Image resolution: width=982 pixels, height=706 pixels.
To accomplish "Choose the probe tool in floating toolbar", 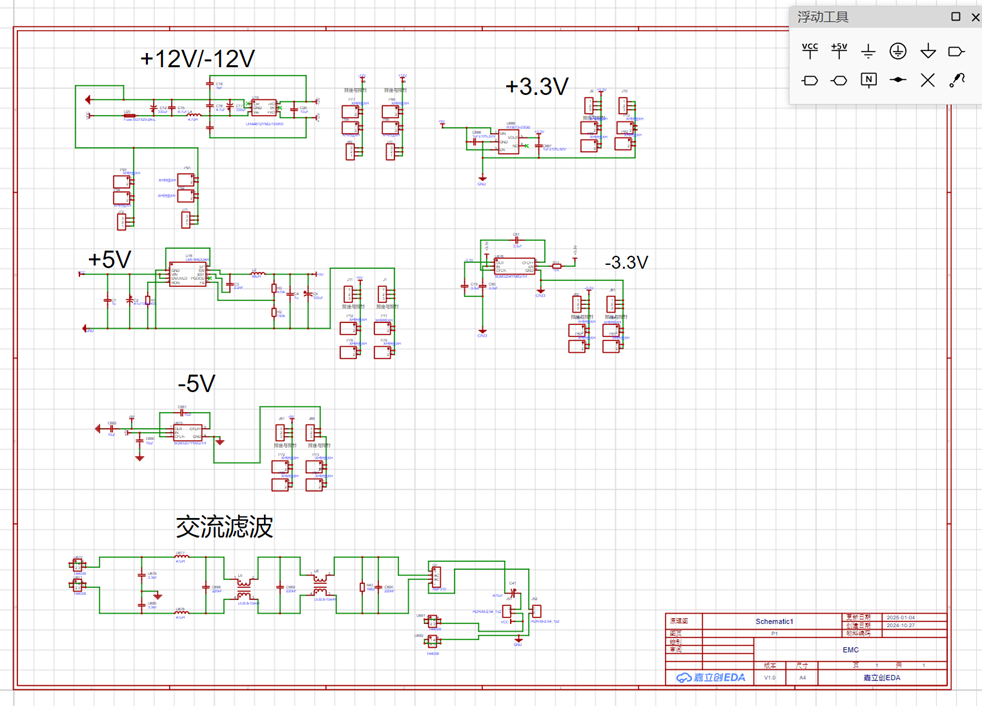I will click(x=957, y=80).
